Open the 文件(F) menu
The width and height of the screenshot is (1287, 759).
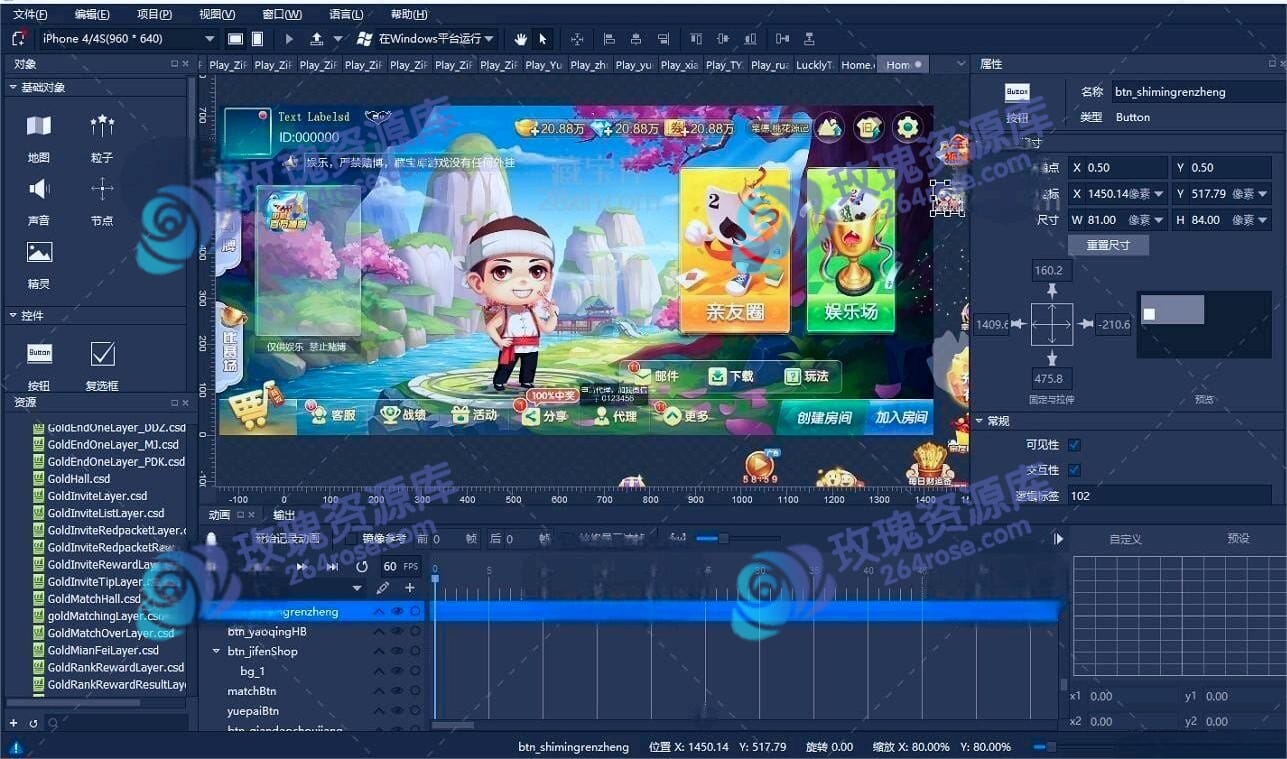tap(30, 14)
